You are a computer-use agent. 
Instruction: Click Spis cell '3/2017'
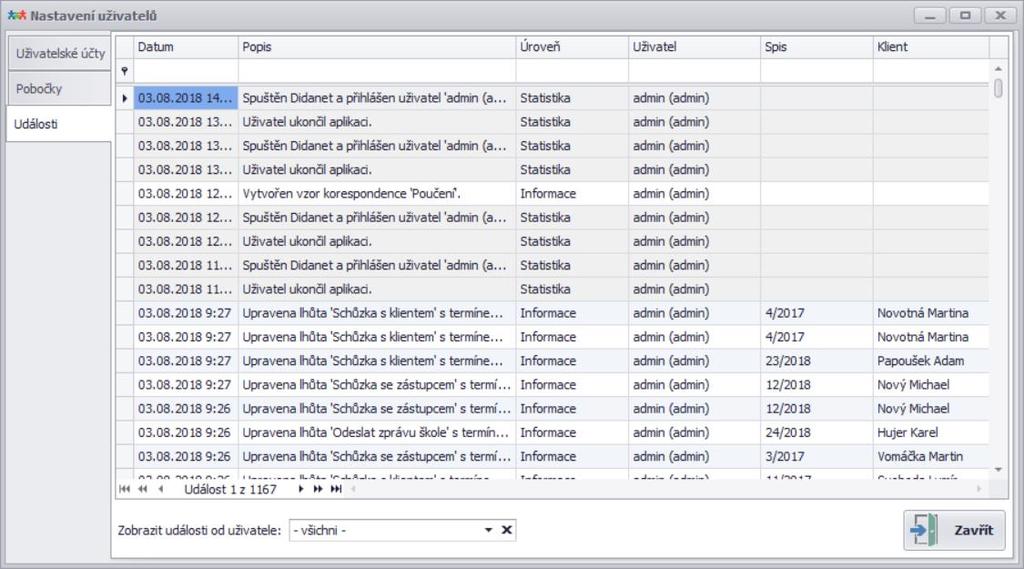pos(816,456)
